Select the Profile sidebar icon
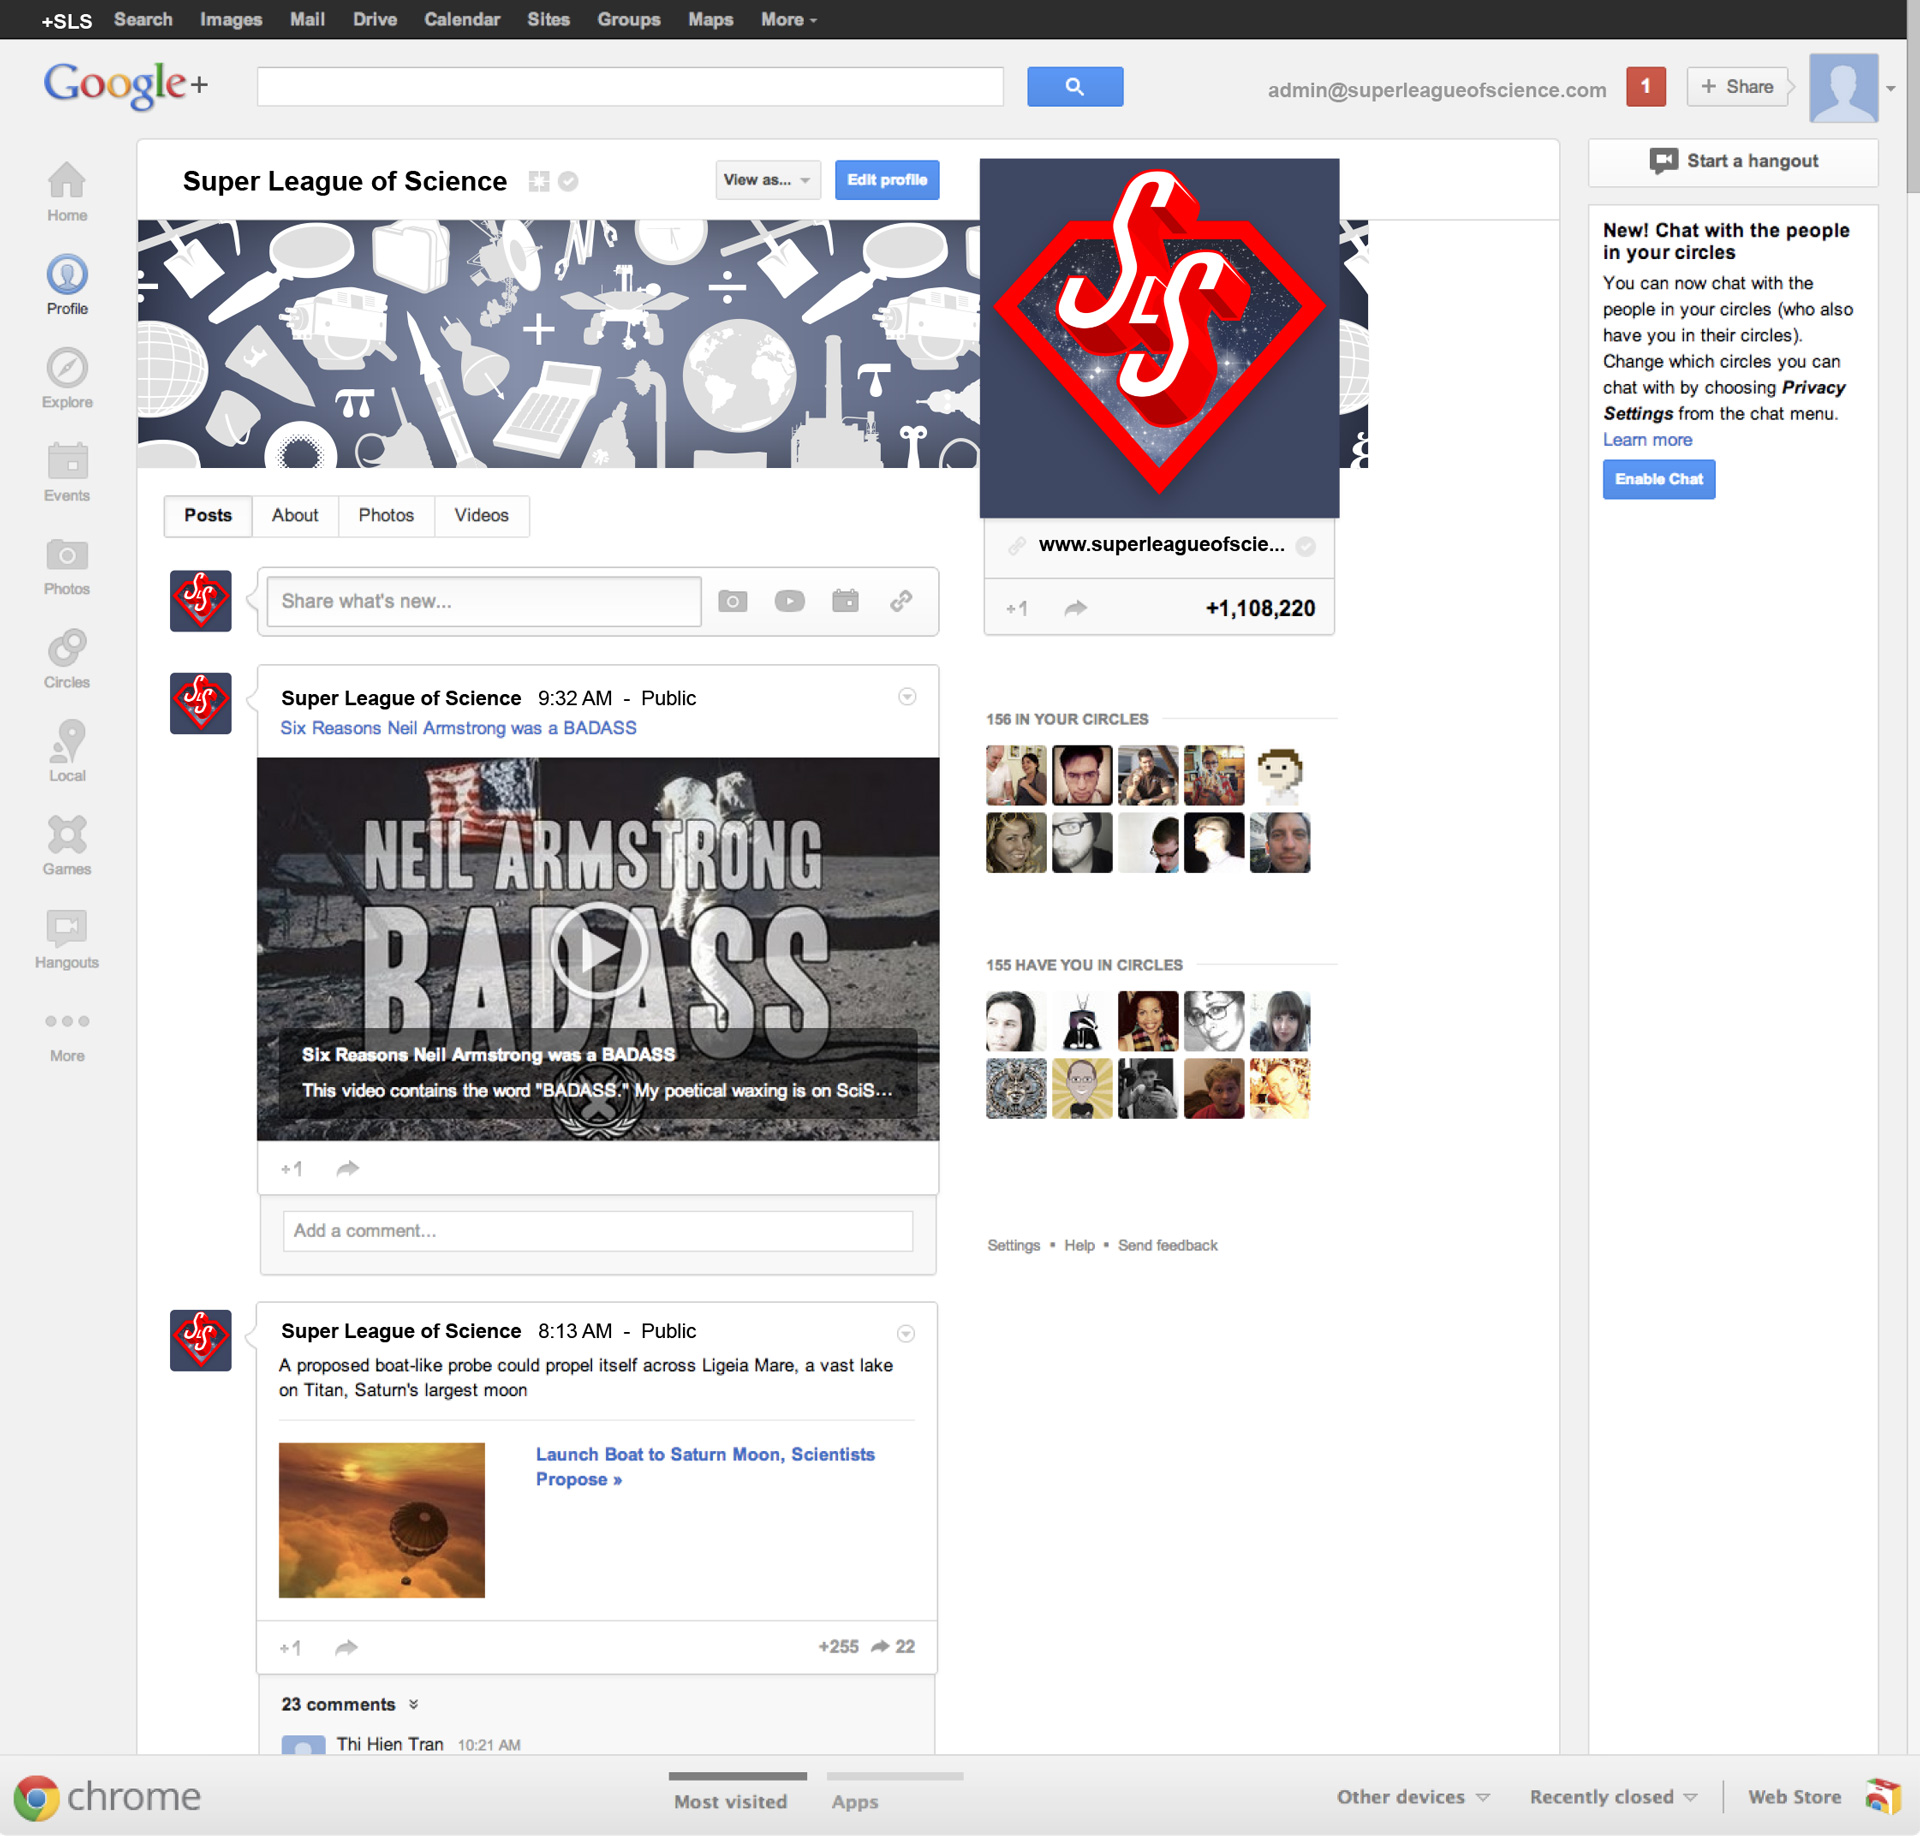The image size is (1920, 1836). (x=67, y=285)
